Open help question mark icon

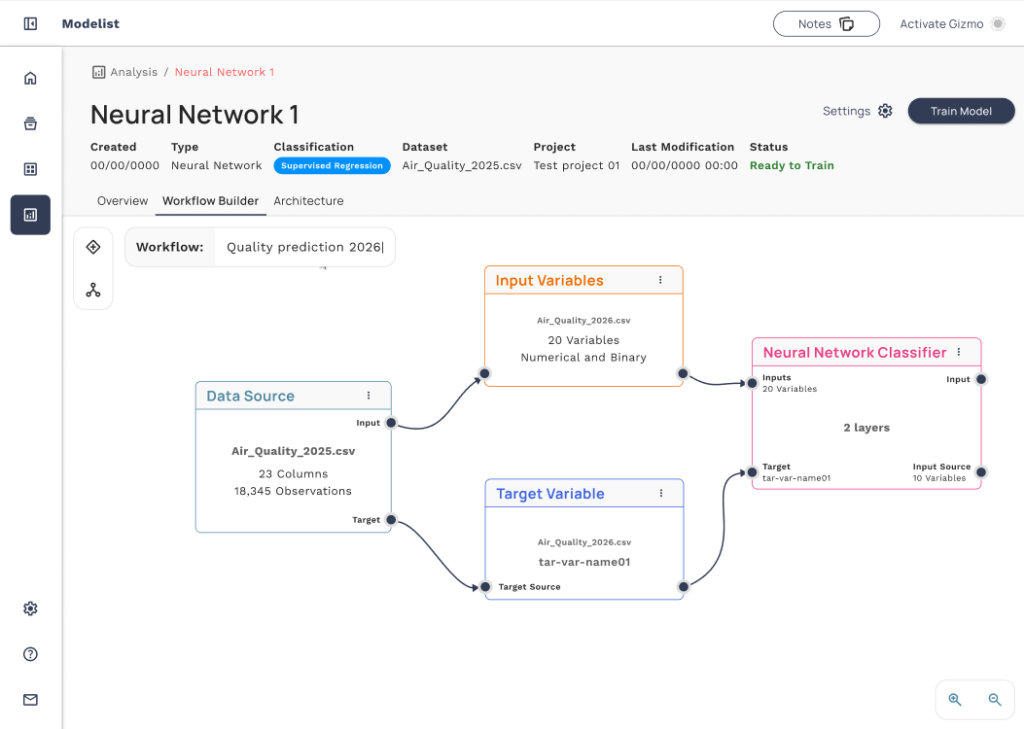tap(30, 654)
